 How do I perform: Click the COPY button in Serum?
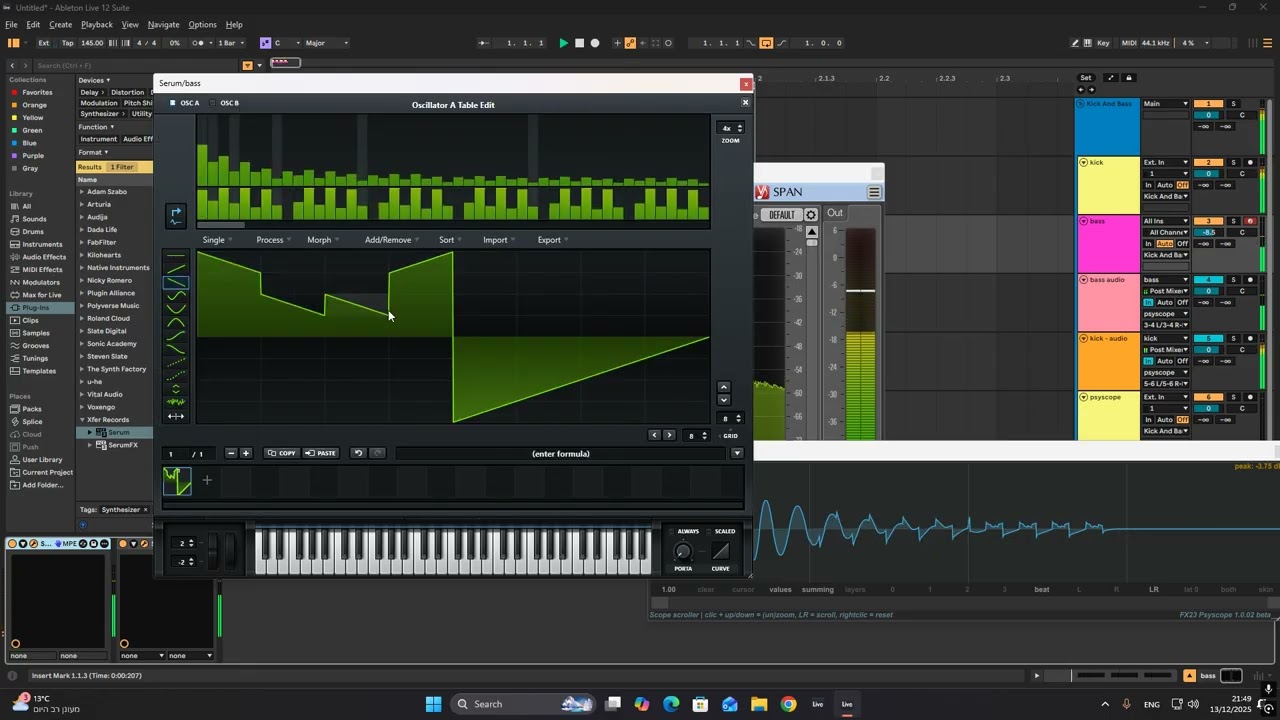(282, 453)
